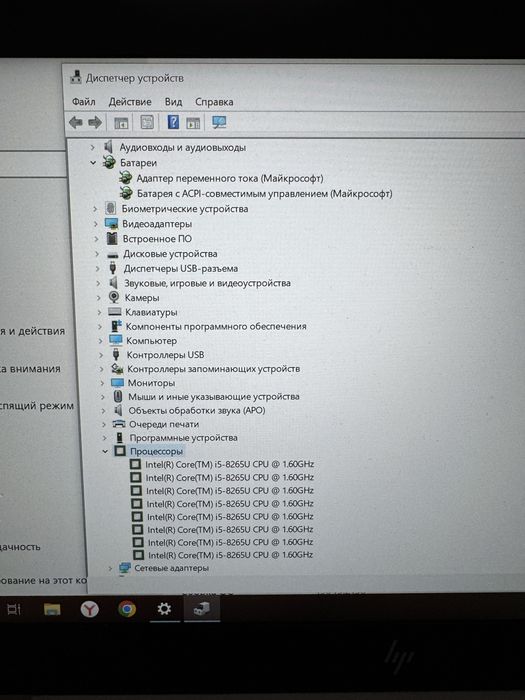Click Device Manager taskbar button
This screenshot has height=700, width=525.
[x=202, y=608]
